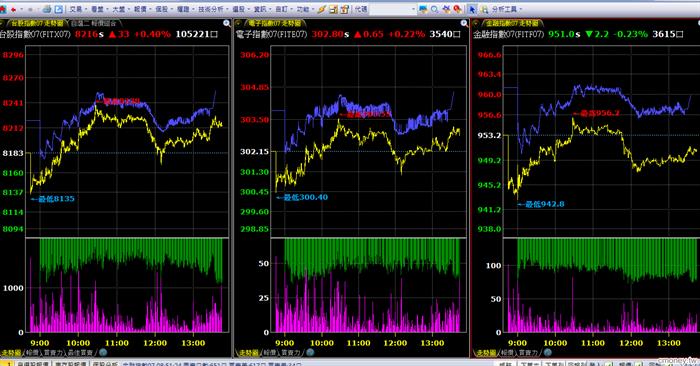Click the small yellow icon left of 金融指數07走勢圖 tab
700x366 pixels.
[x=476, y=23]
